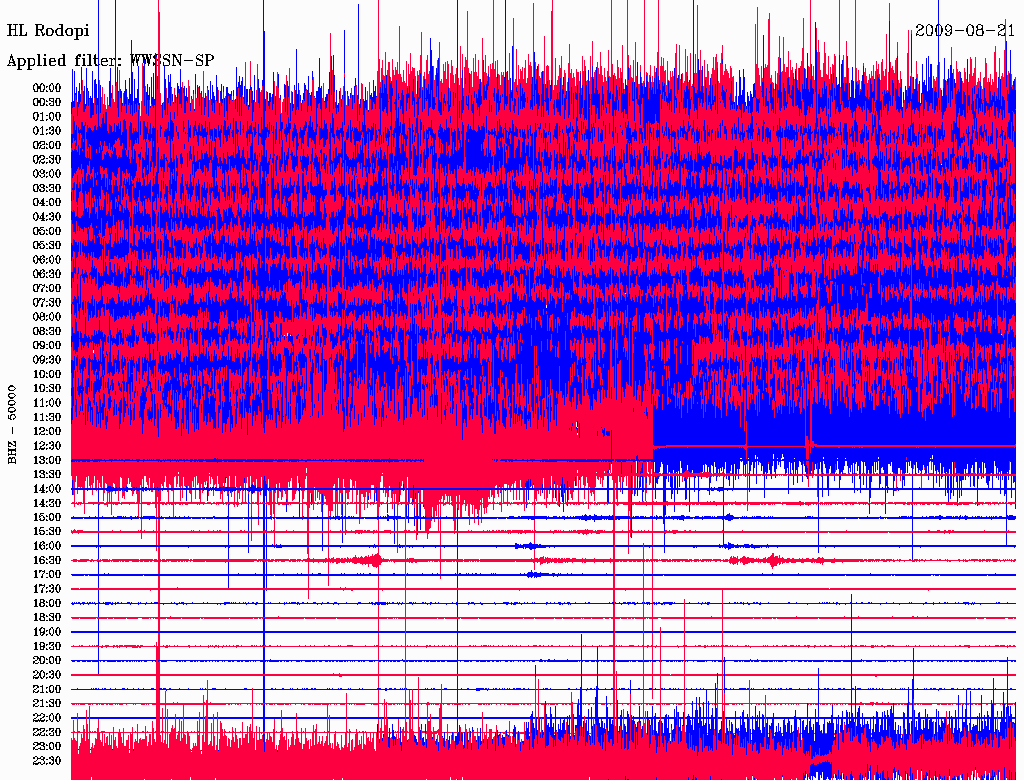Click the 21:30 time label

click(47, 703)
